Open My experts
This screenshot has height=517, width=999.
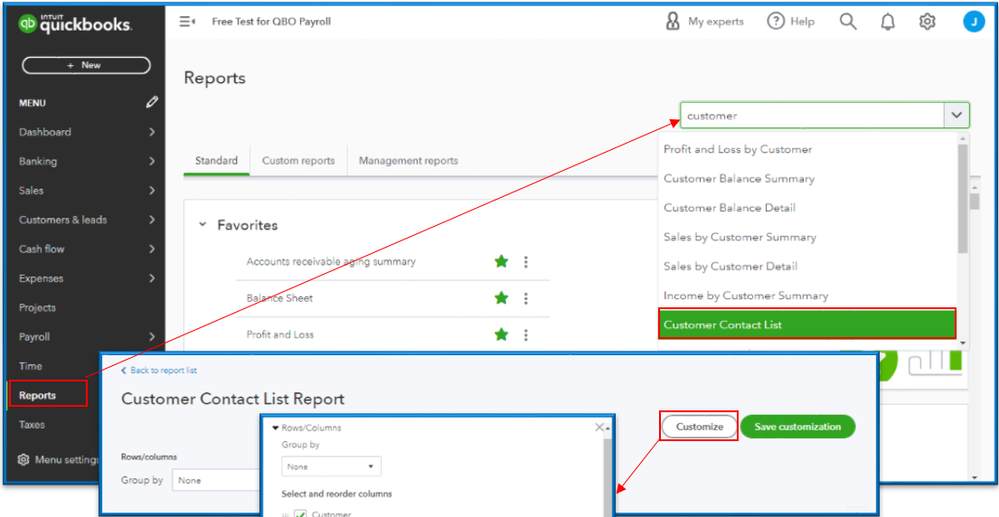tap(704, 22)
